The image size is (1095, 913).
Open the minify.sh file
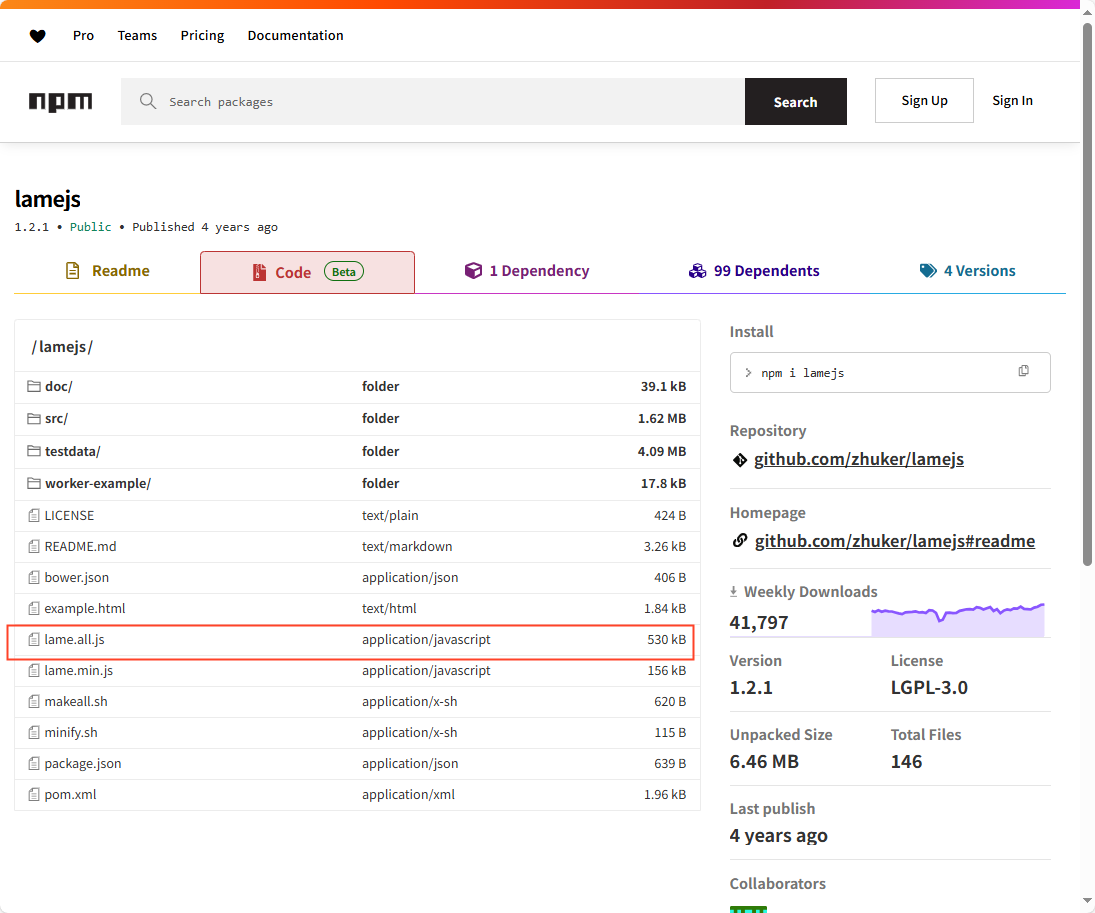click(x=71, y=732)
